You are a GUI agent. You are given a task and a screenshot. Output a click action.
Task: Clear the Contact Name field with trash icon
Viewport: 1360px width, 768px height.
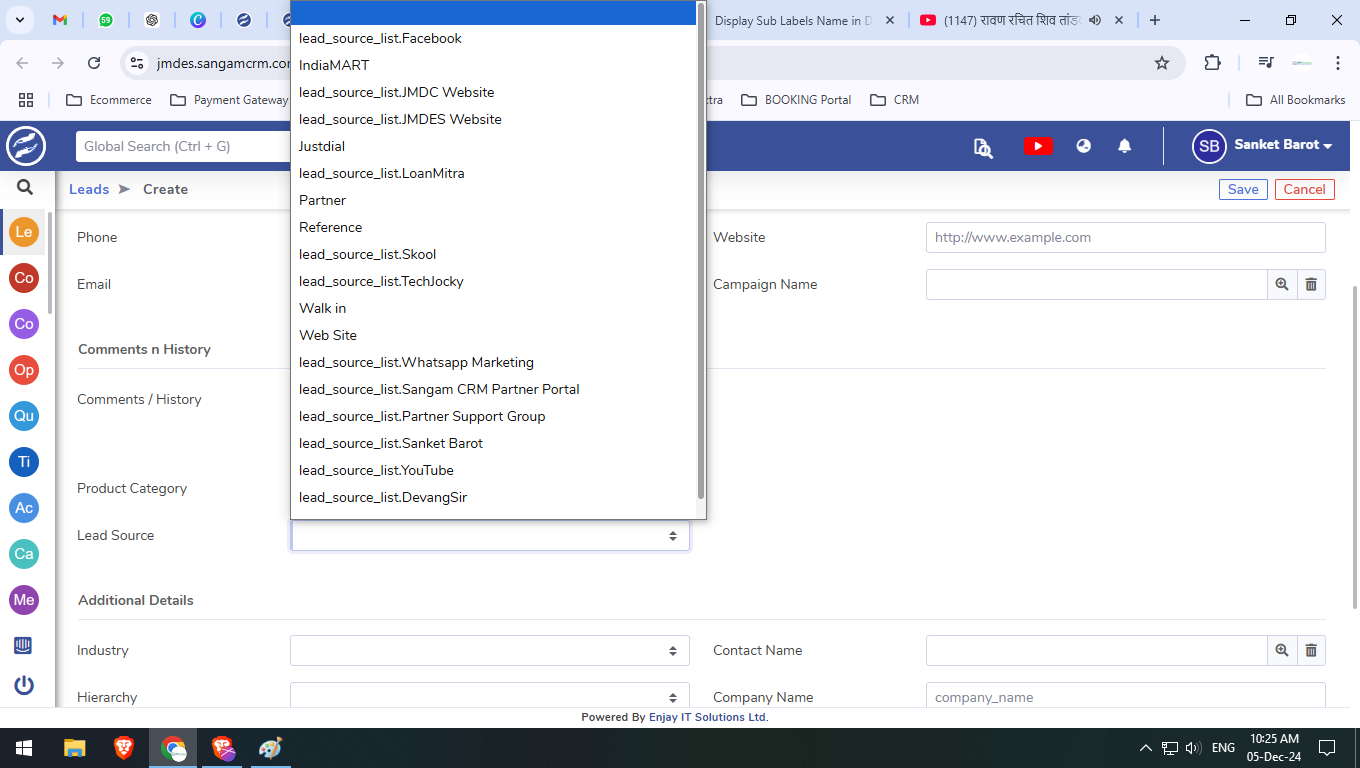pyautogui.click(x=1311, y=651)
